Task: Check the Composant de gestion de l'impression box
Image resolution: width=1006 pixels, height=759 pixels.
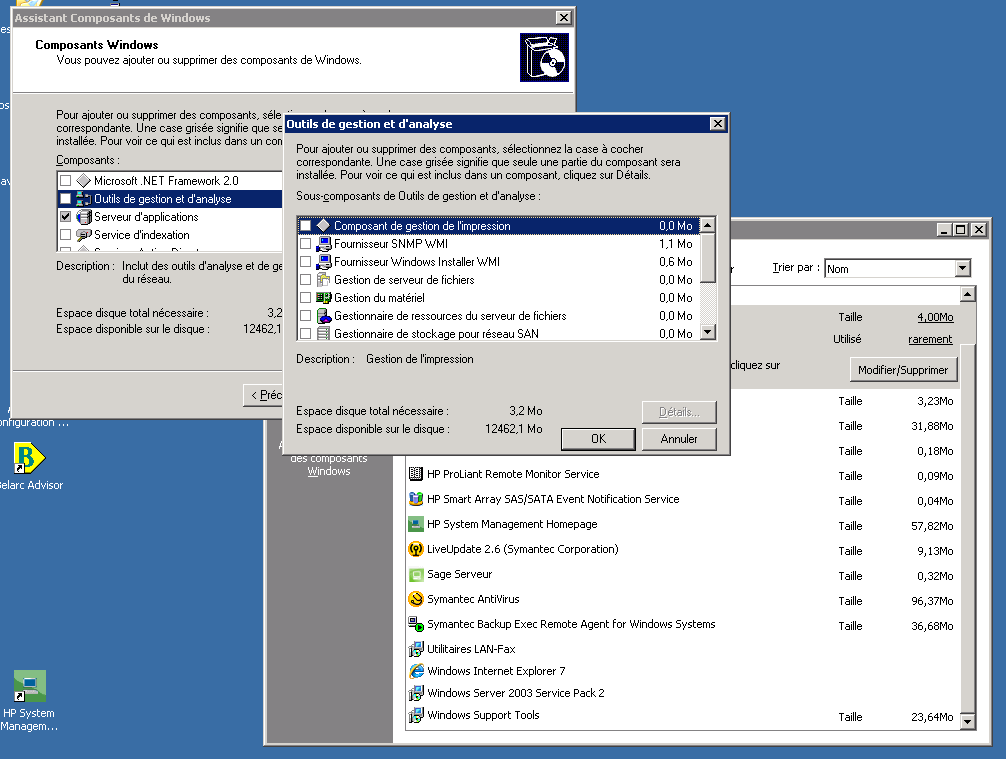Action: click(306, 226)
